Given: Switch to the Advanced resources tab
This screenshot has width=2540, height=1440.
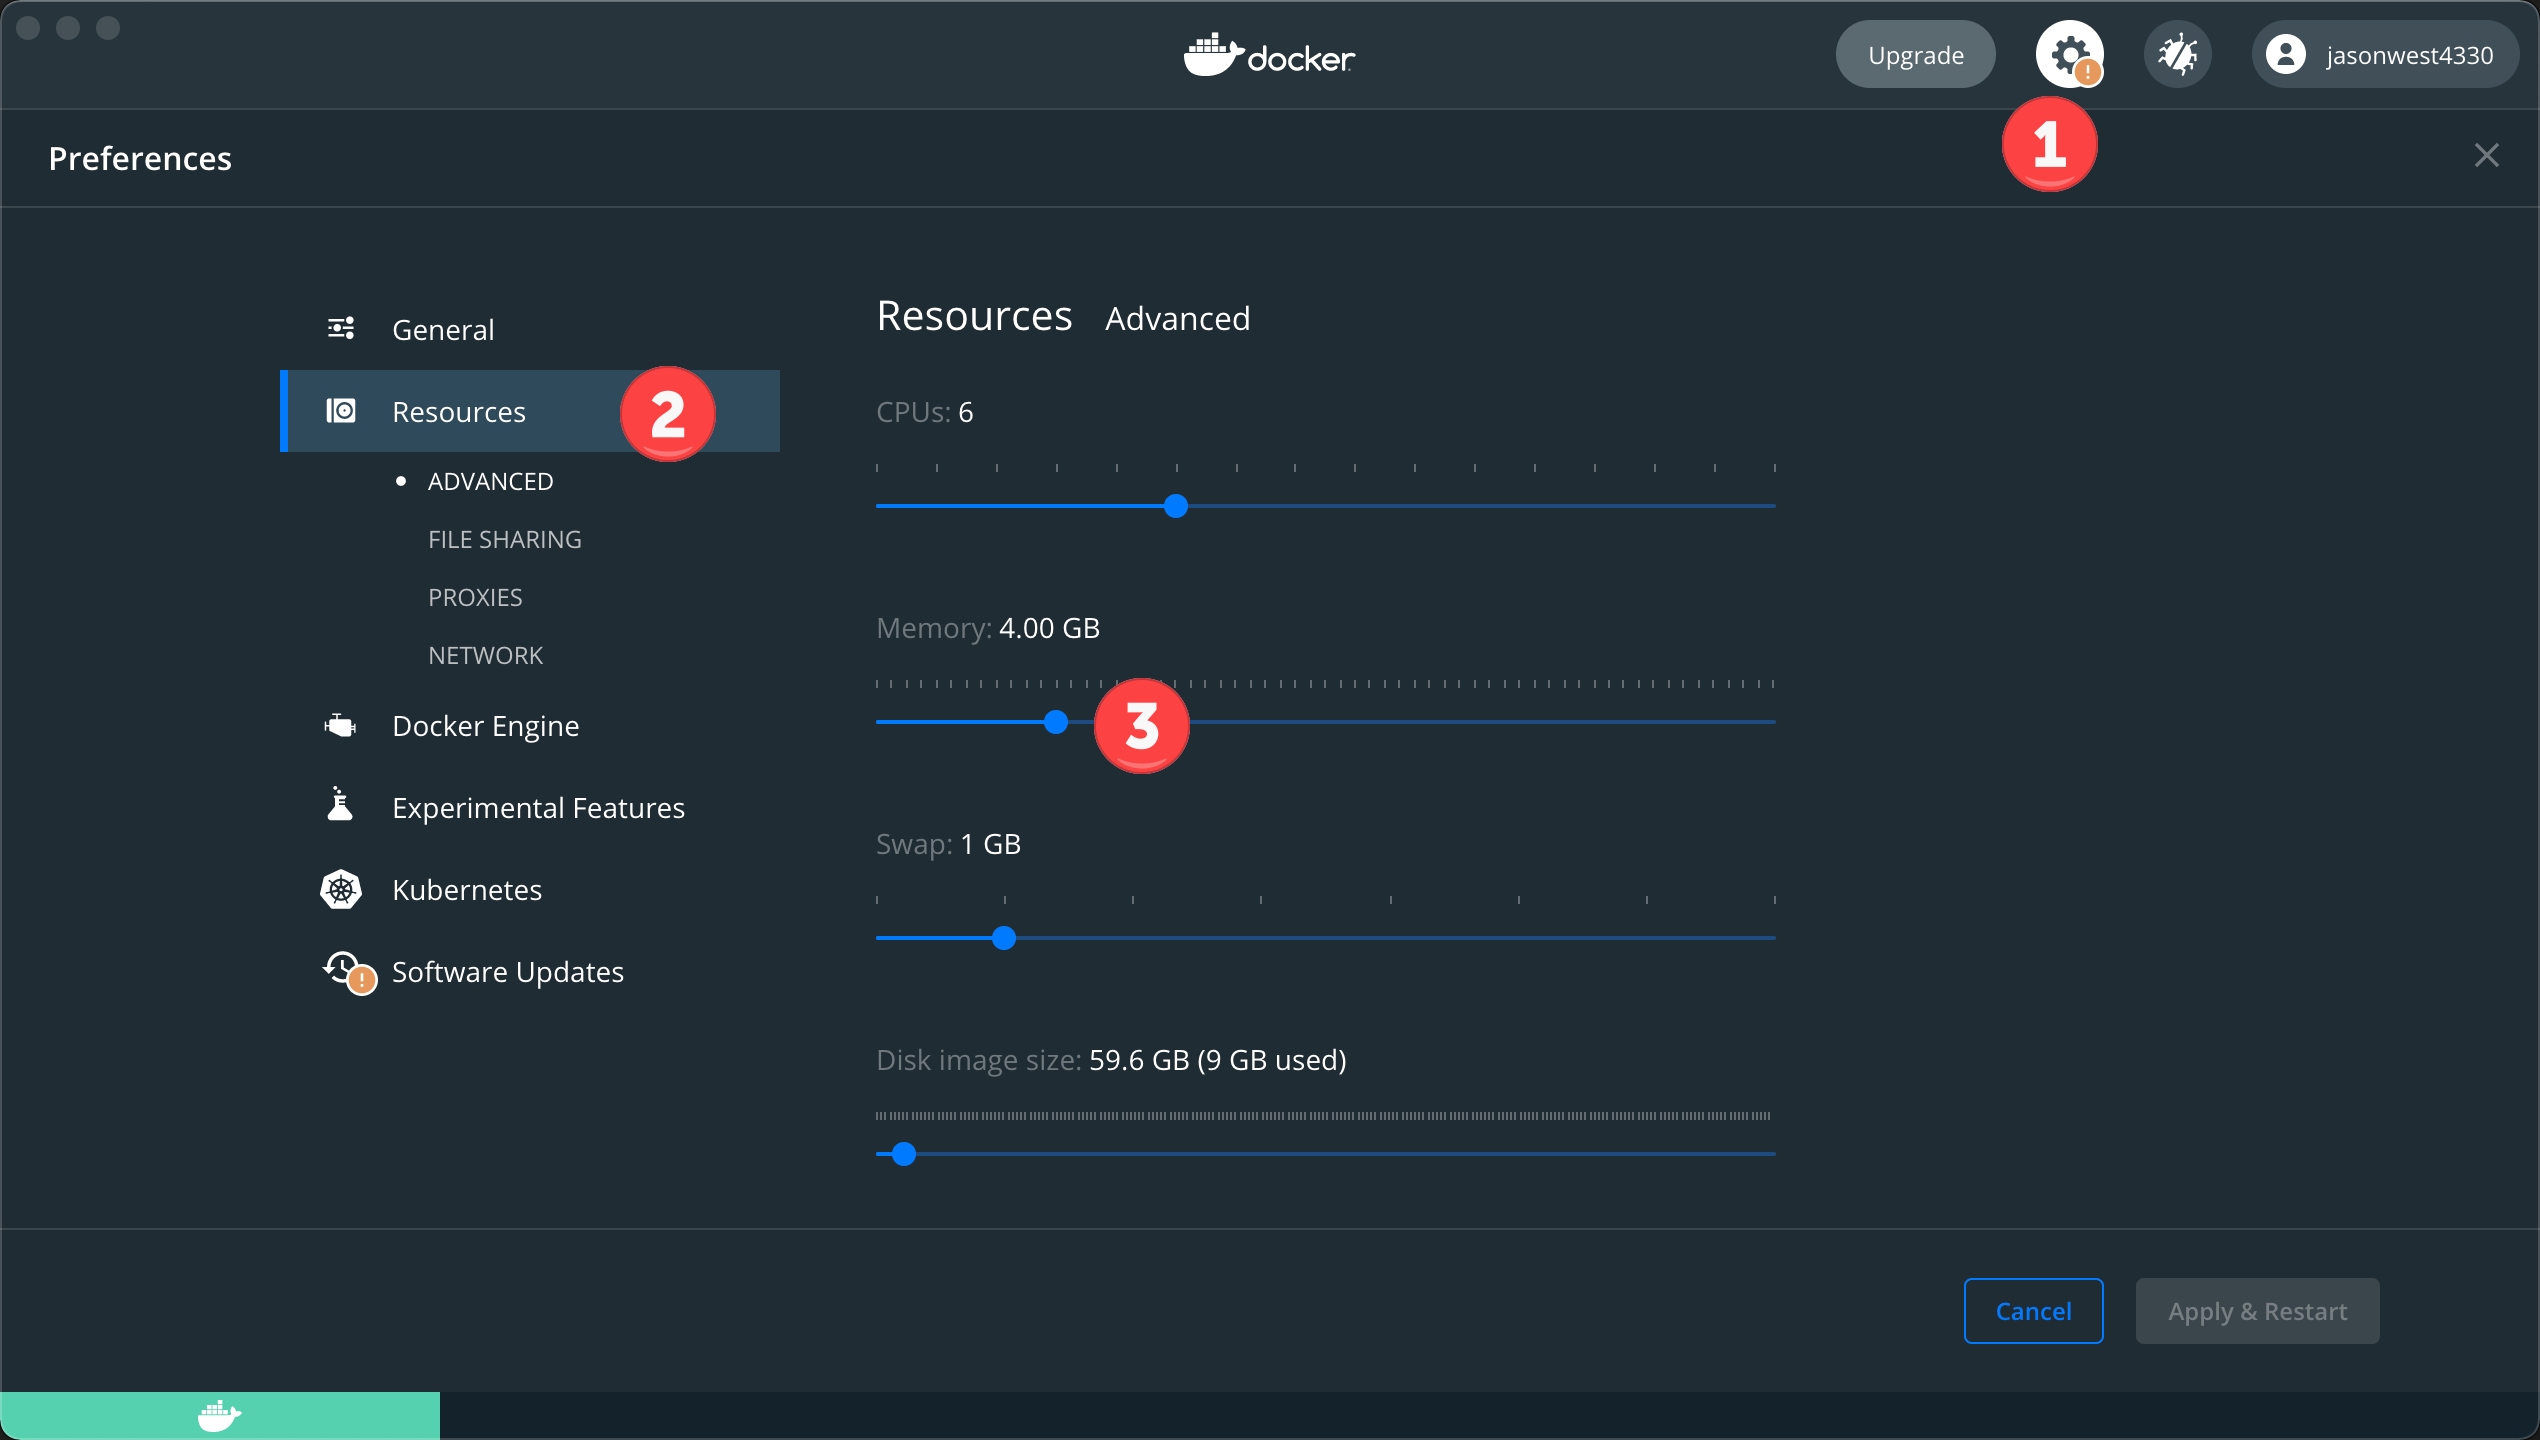Looking at the screenshot, I should click(1177, 318).
